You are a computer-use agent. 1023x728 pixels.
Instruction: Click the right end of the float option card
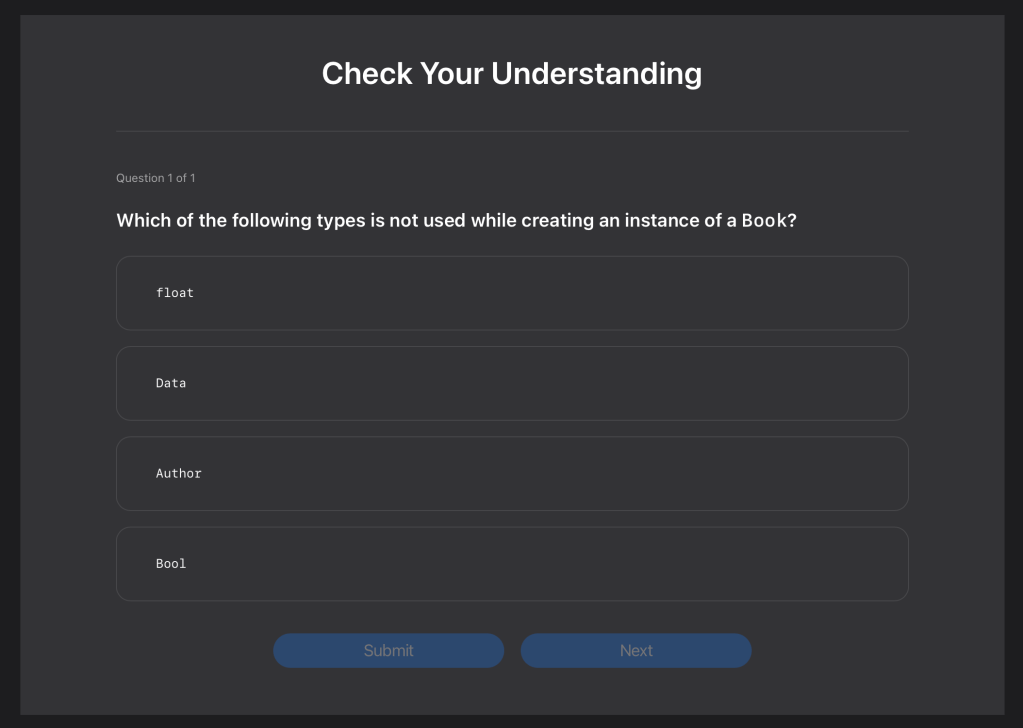pyautogui.click(x=880, y=293)
